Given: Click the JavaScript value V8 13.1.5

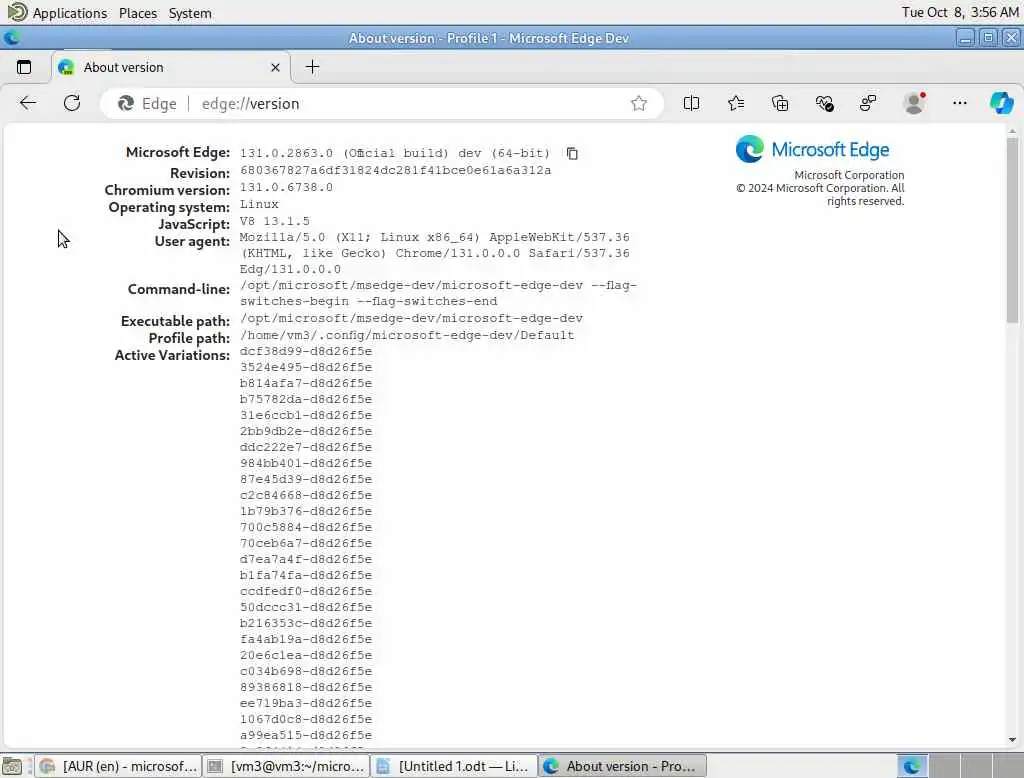Looking at the screenshot, I should (274, 221).
